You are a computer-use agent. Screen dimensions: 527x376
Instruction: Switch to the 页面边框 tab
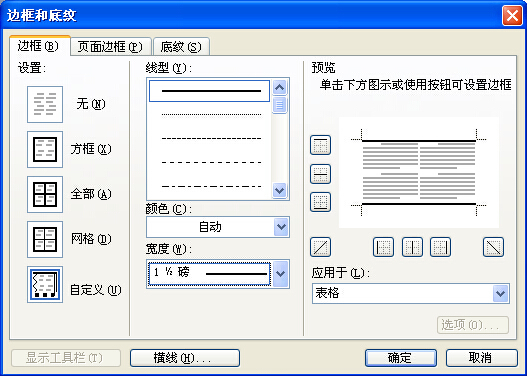click(x=111, y=46)
